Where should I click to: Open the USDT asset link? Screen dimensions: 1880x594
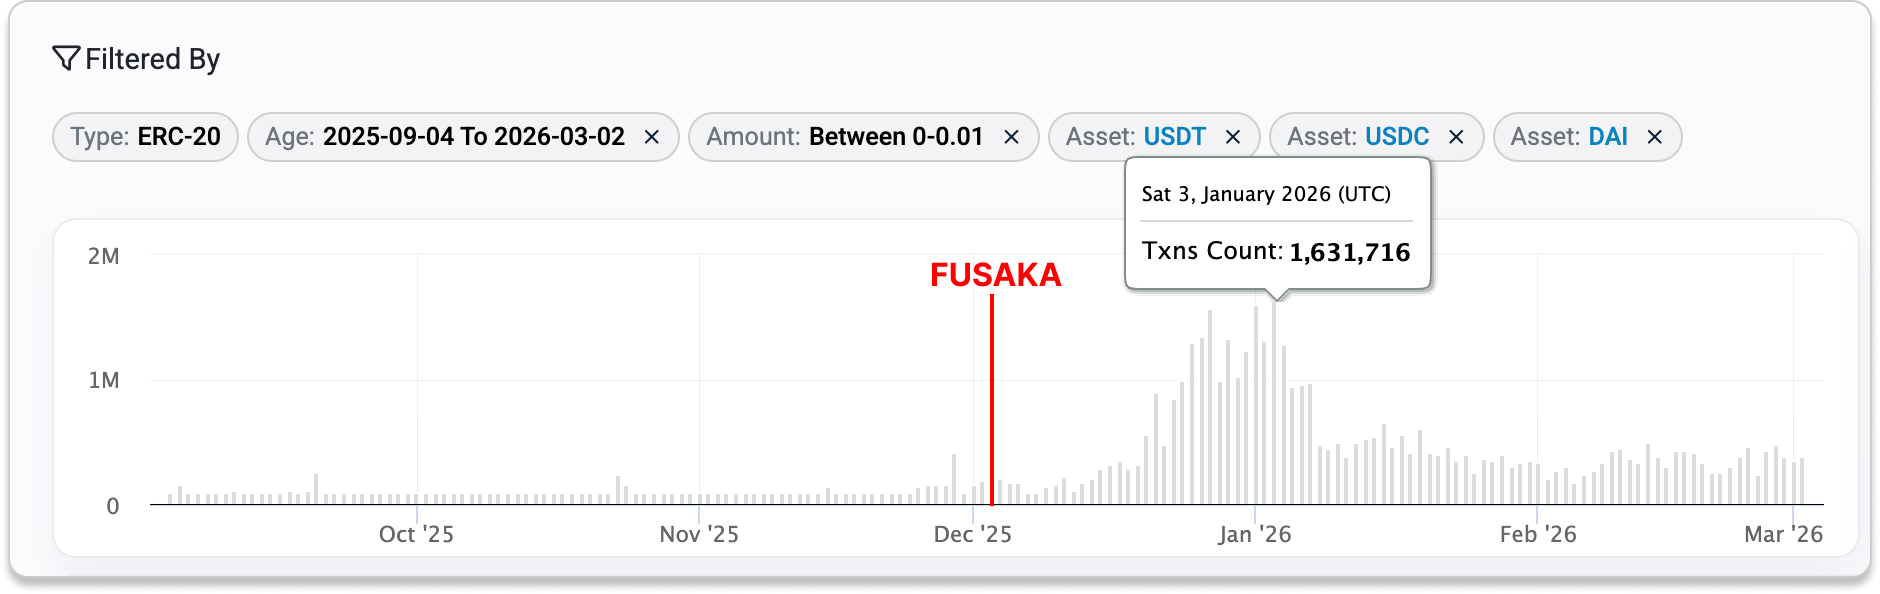(x=1174, y=137)
